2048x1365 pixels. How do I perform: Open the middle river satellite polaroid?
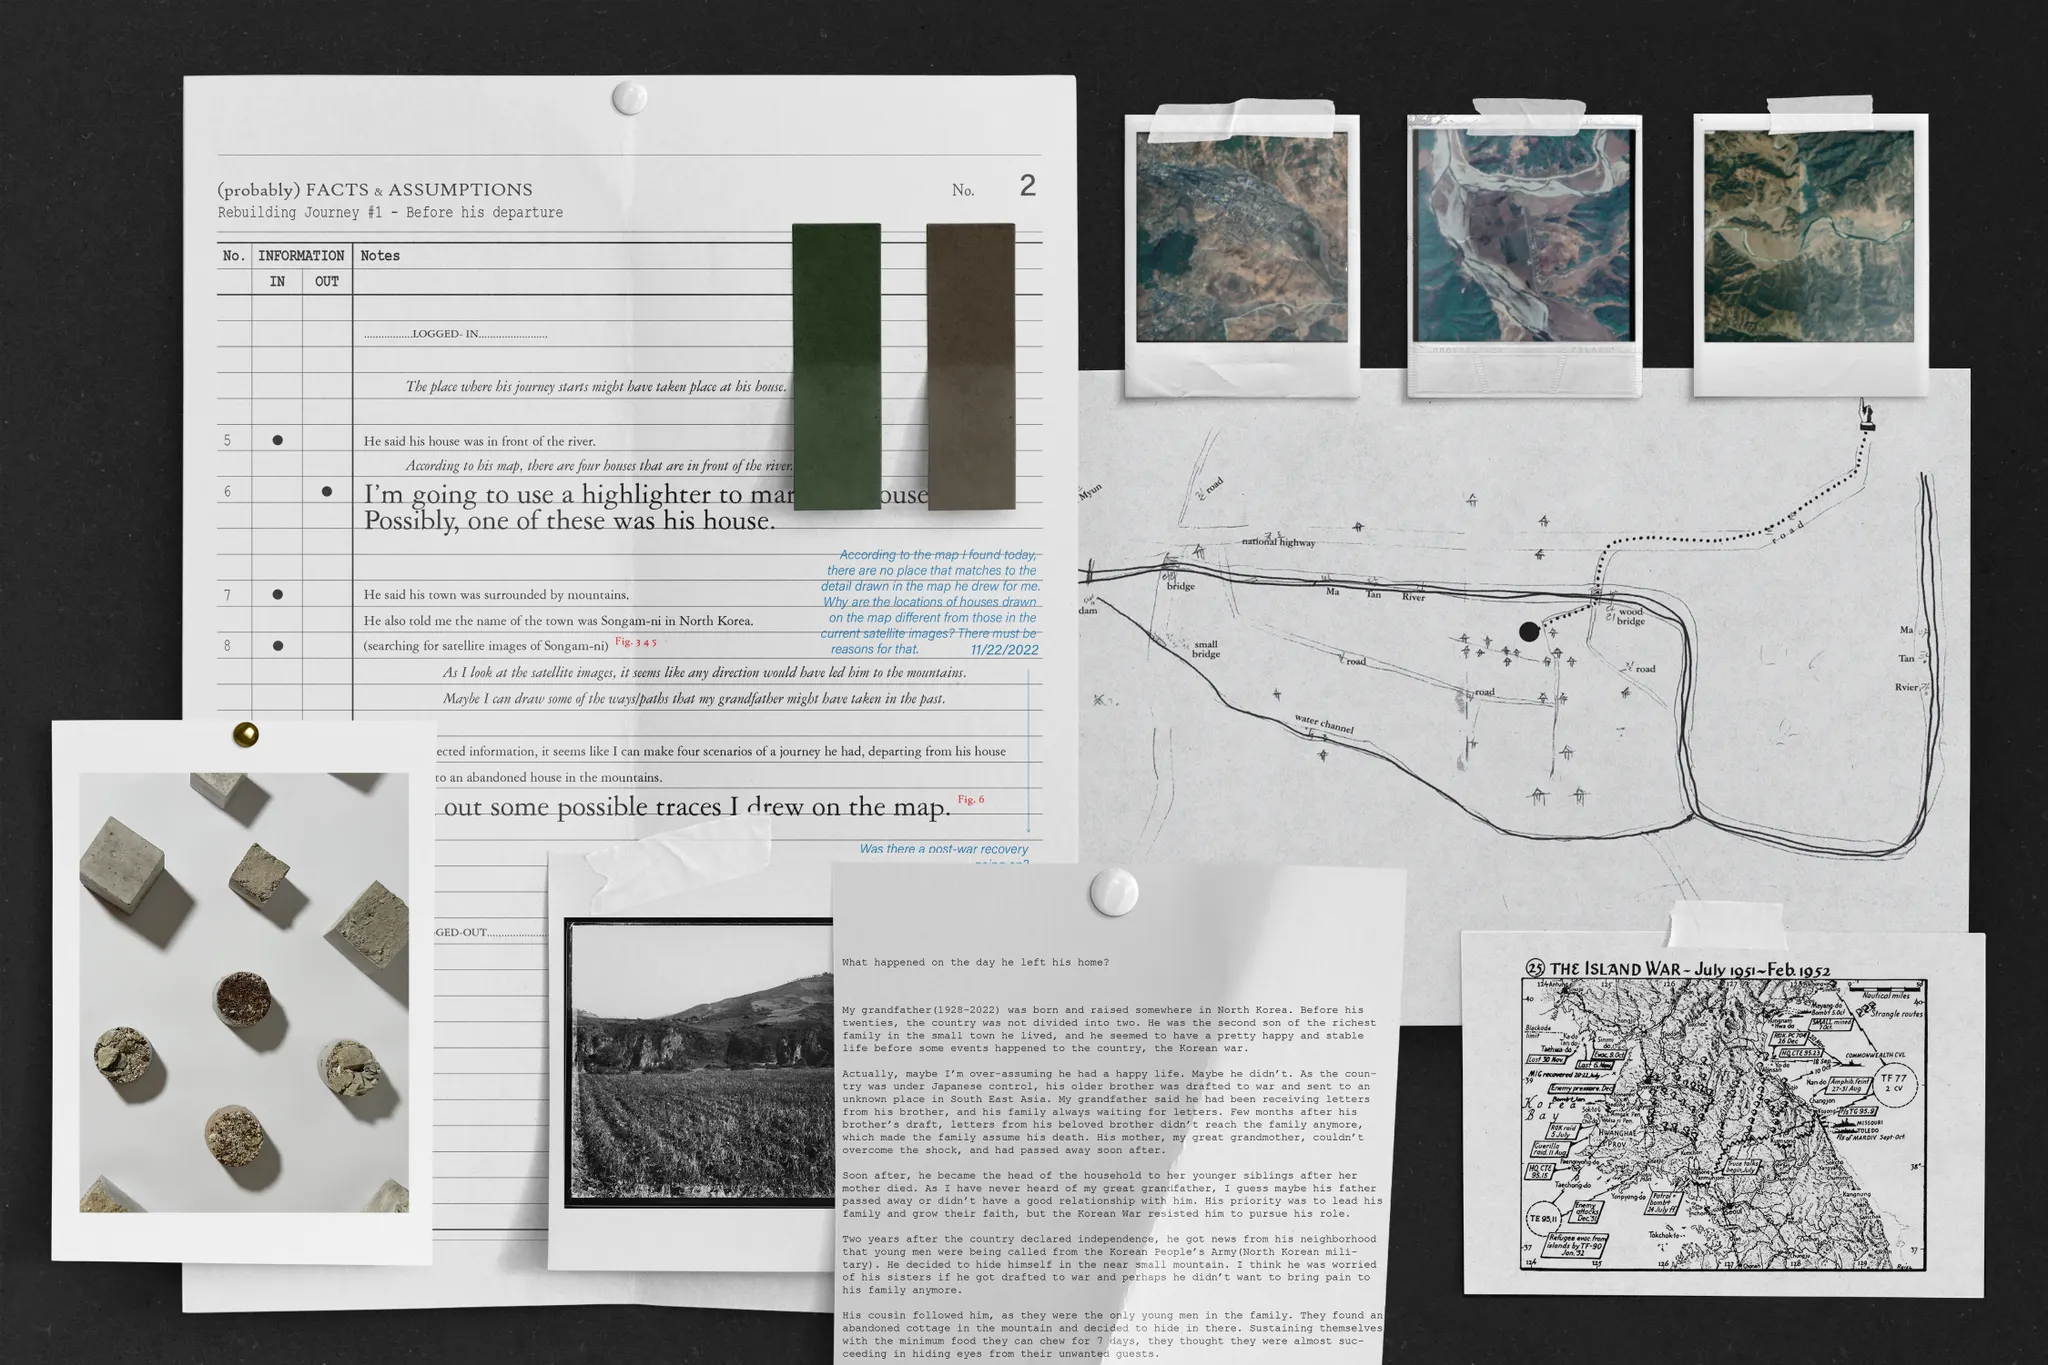point(1523,237)
